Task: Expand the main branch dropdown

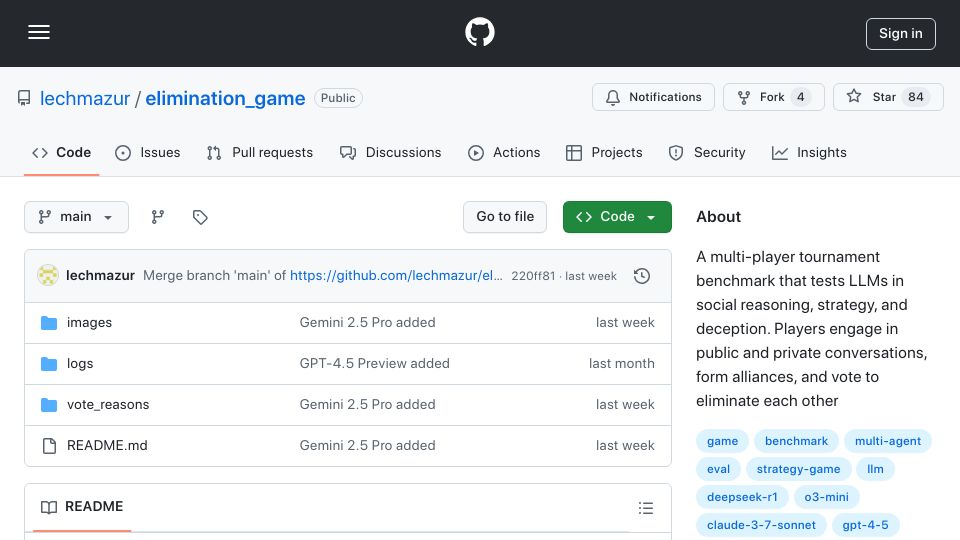Action: [x=77, y=217]
